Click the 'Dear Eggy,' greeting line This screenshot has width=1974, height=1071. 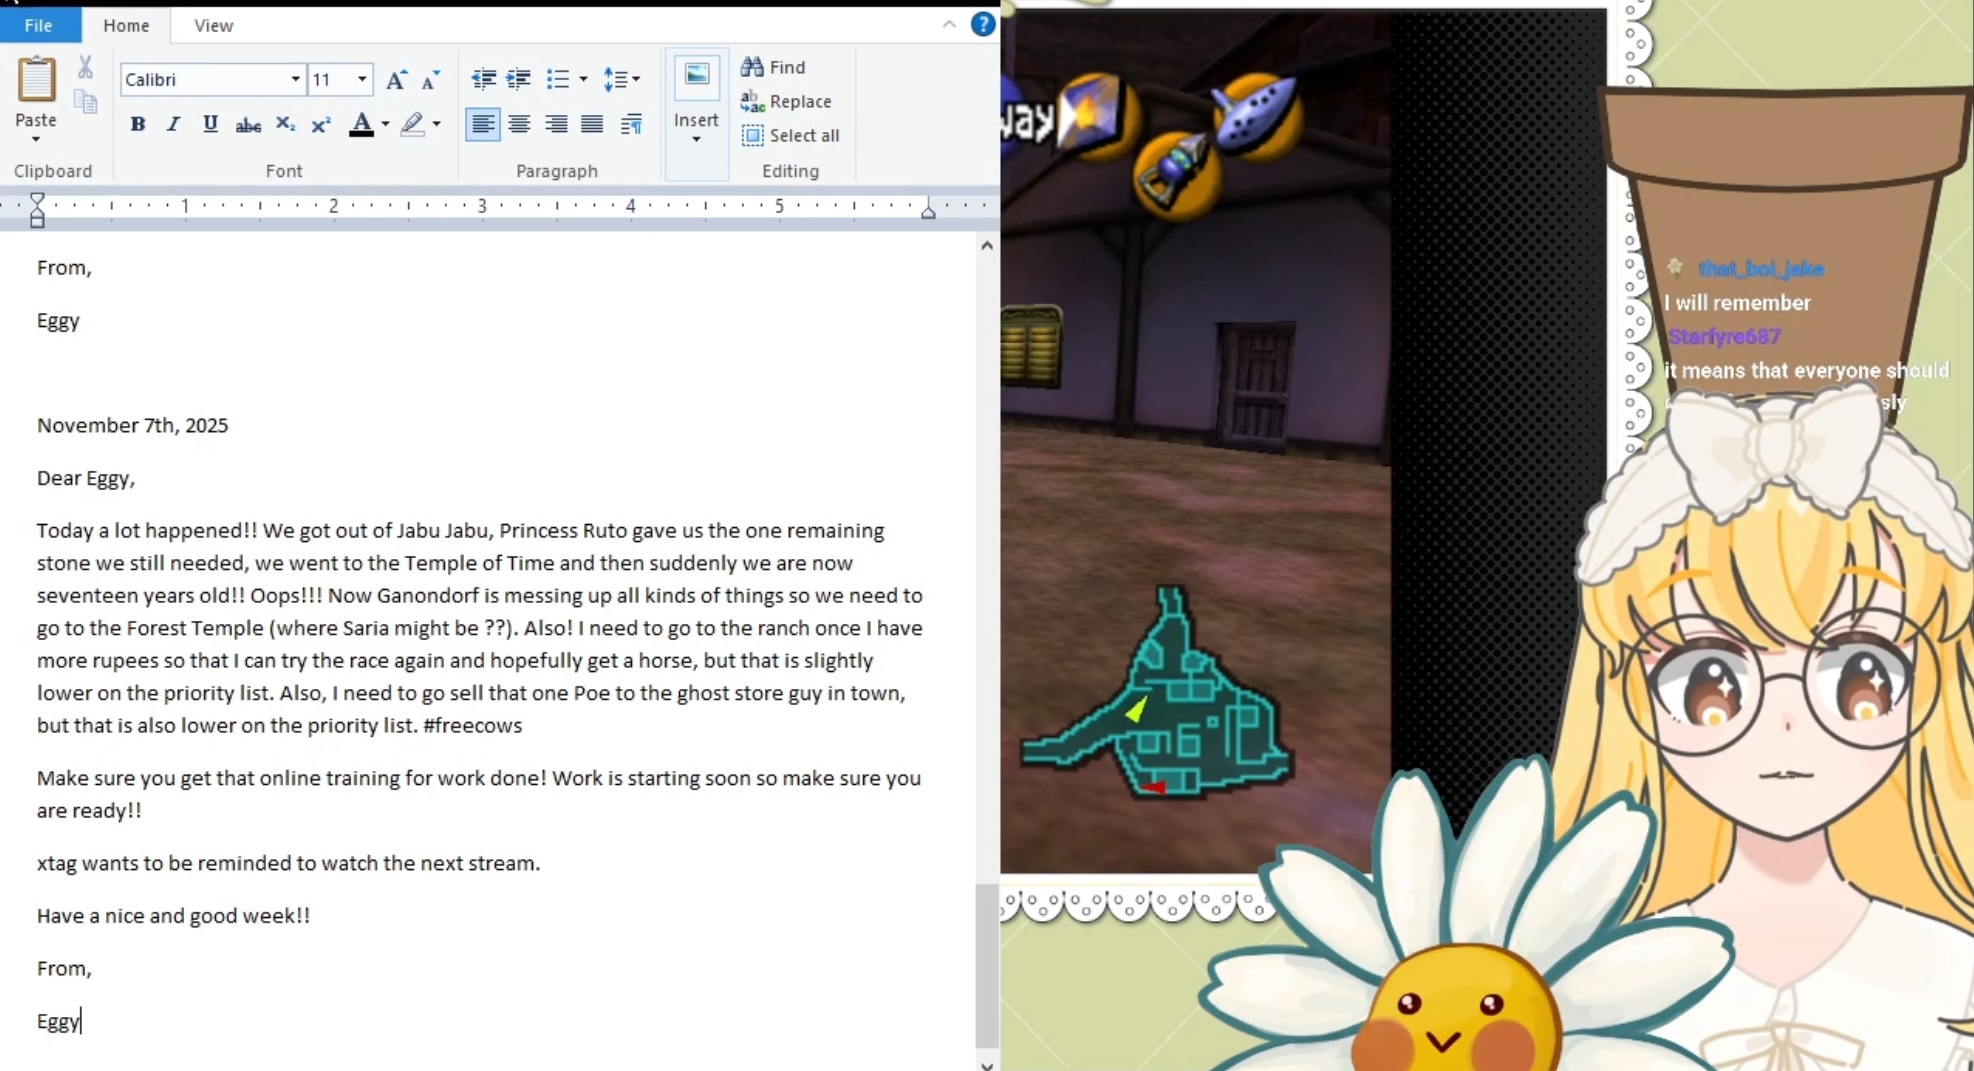(x=86, y=478)
